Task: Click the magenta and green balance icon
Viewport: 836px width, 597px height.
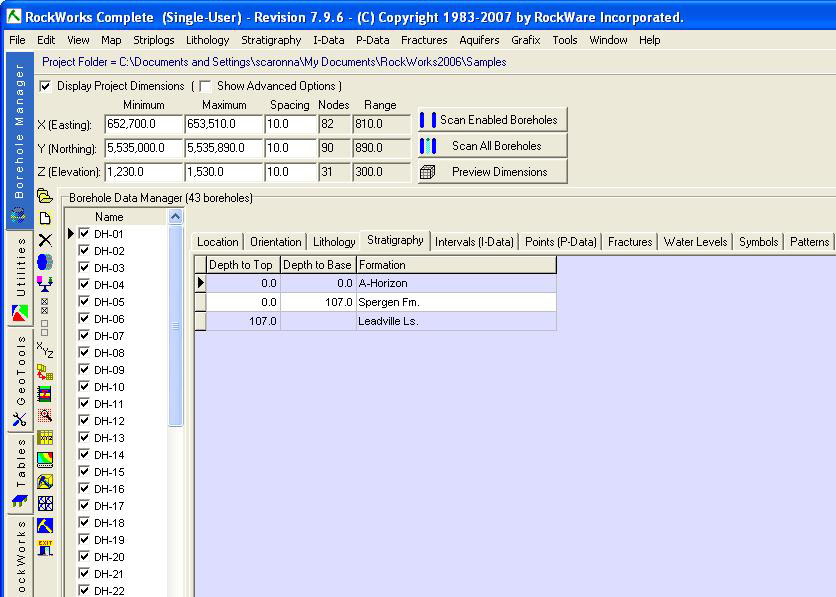Action: coord(45,284)
